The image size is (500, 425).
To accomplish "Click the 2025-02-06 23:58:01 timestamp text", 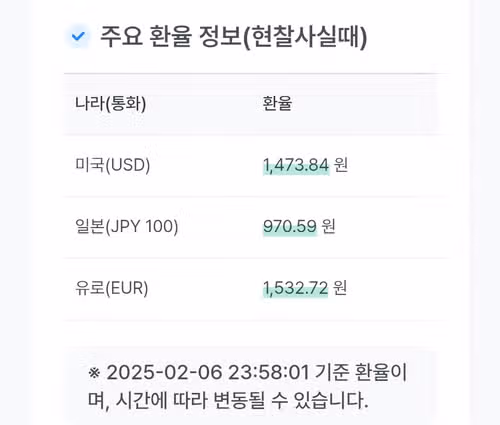I will (208, 373).
